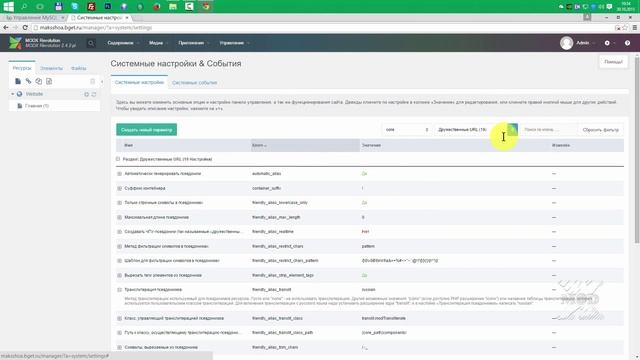640x360 pixels.
Task: Collapse the left resource tree panel arrow
Action: [x=102, y=81]
